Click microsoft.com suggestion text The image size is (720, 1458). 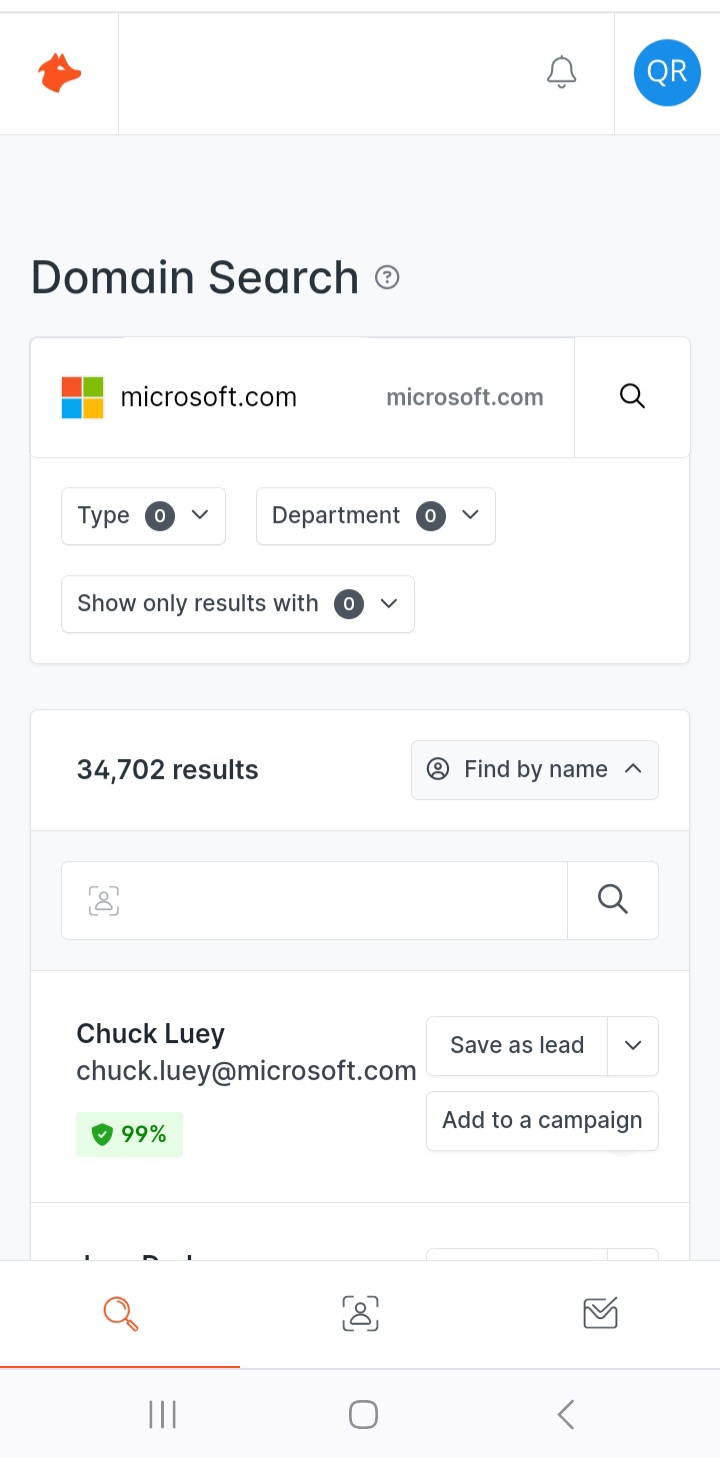tap(465, 397)
